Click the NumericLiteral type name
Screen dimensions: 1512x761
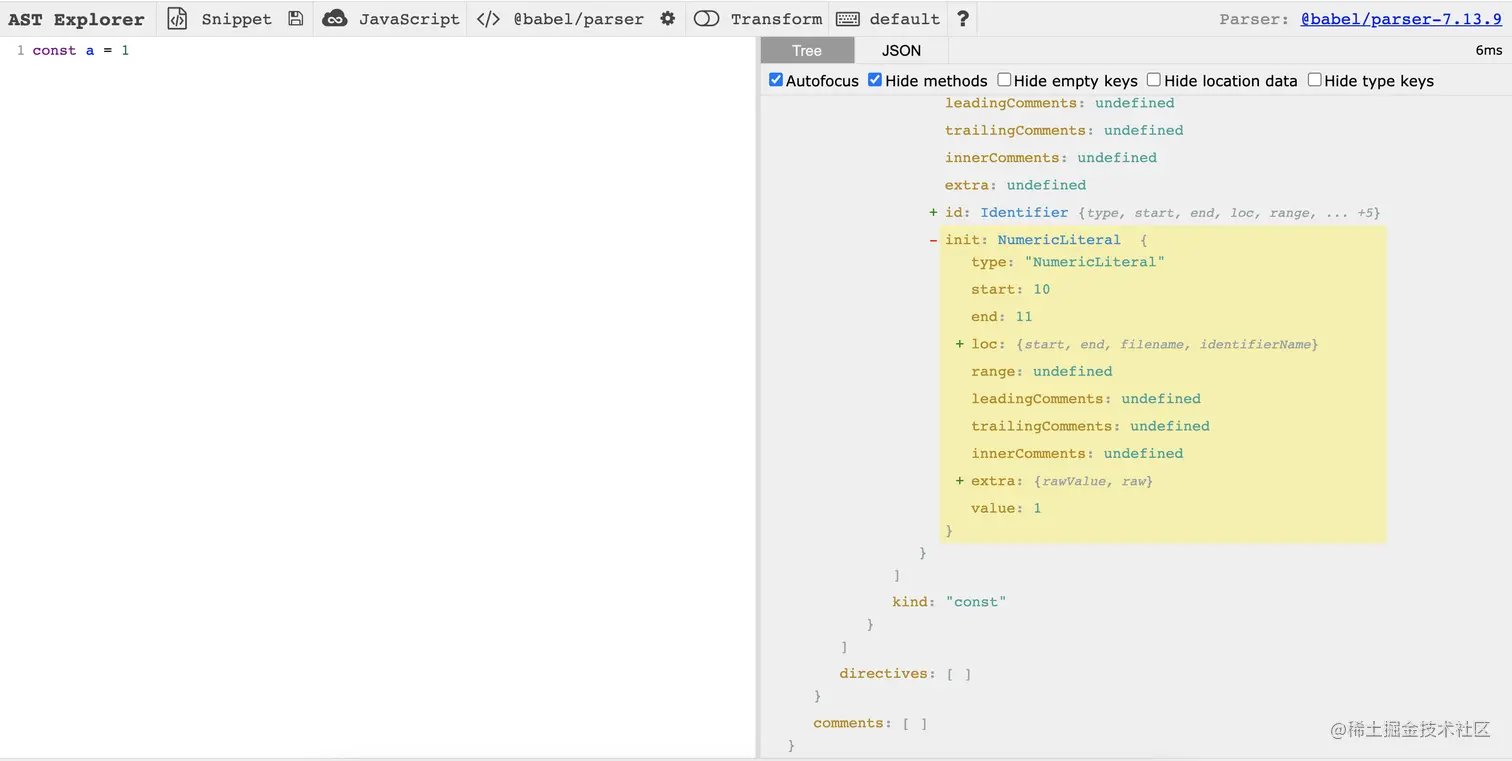[x=1059, y=240]
